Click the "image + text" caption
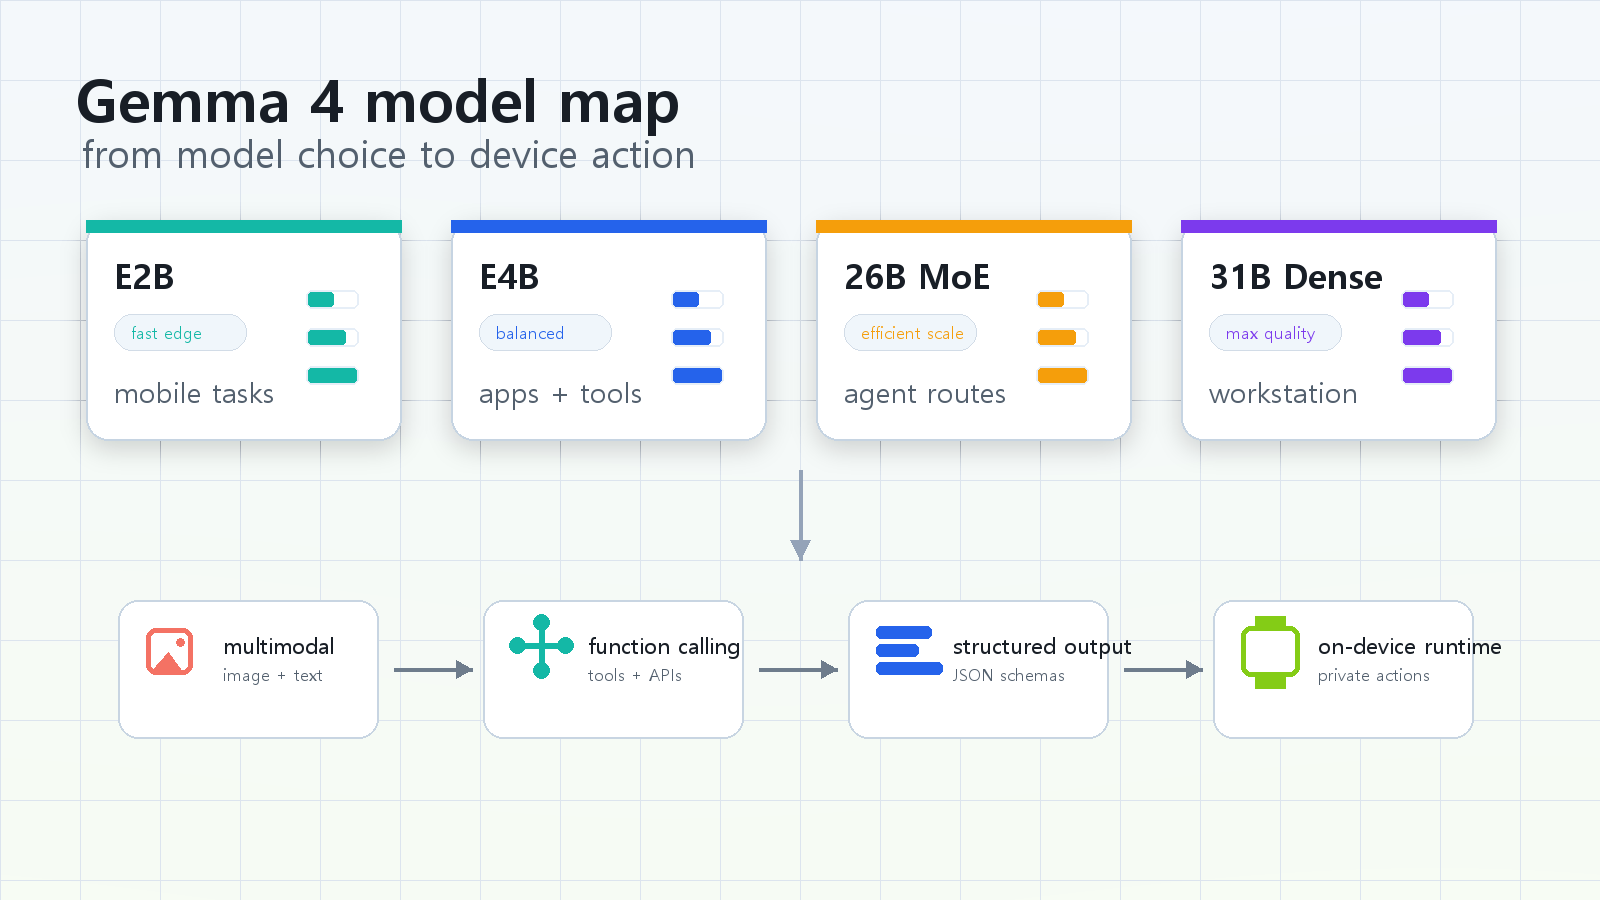The width and height of the screenshot is (1600, 900). tap(272, 676)
